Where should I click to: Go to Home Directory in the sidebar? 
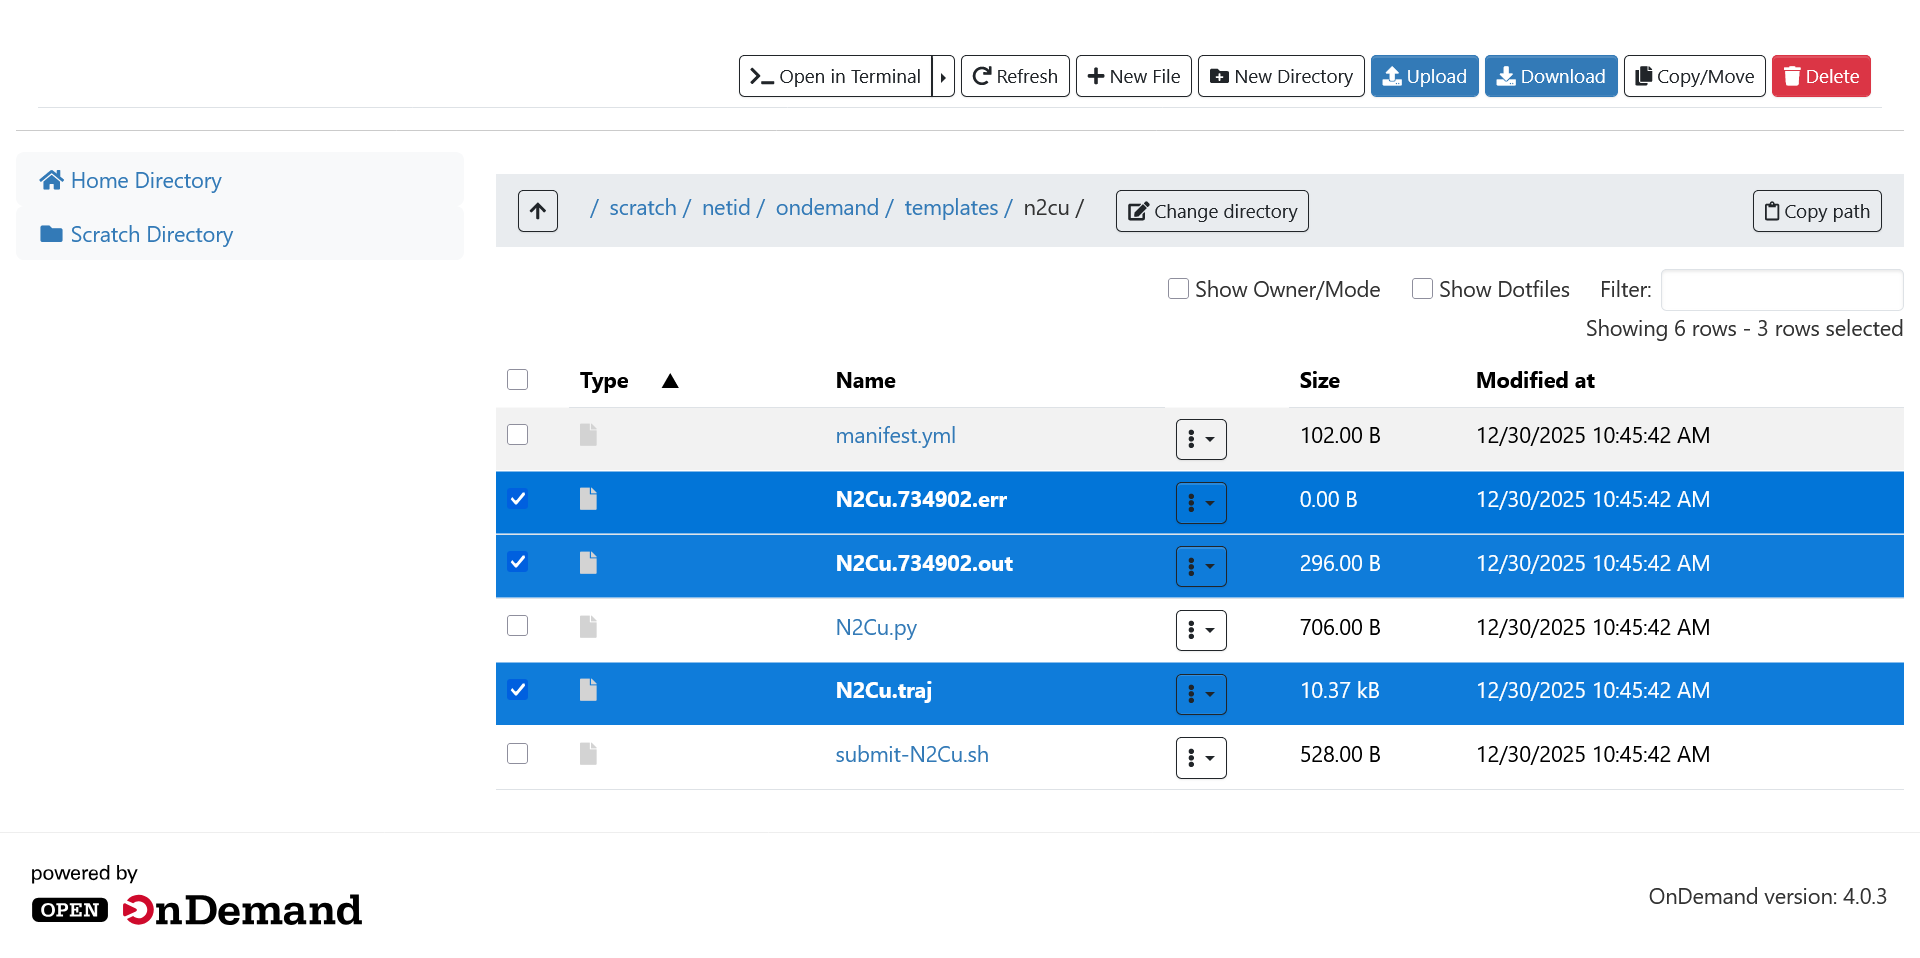(145, 180)
